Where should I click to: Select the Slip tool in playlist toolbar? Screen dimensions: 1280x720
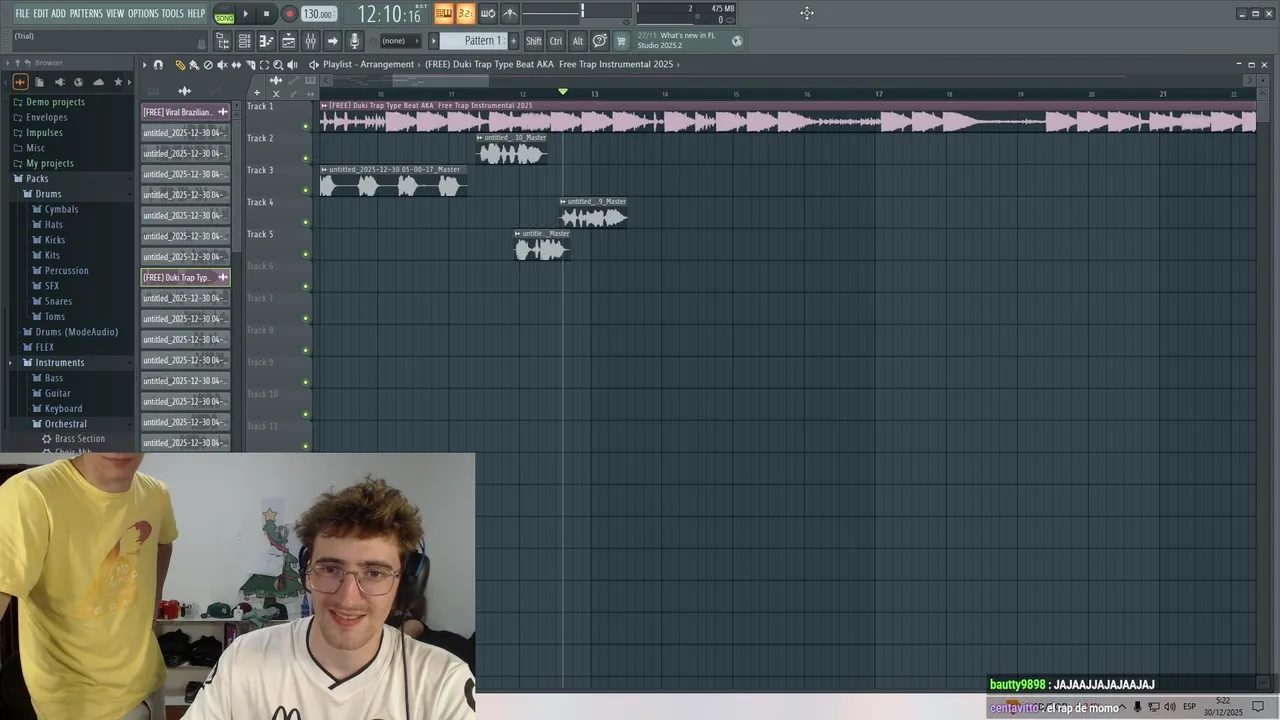(x=236, y=65)
